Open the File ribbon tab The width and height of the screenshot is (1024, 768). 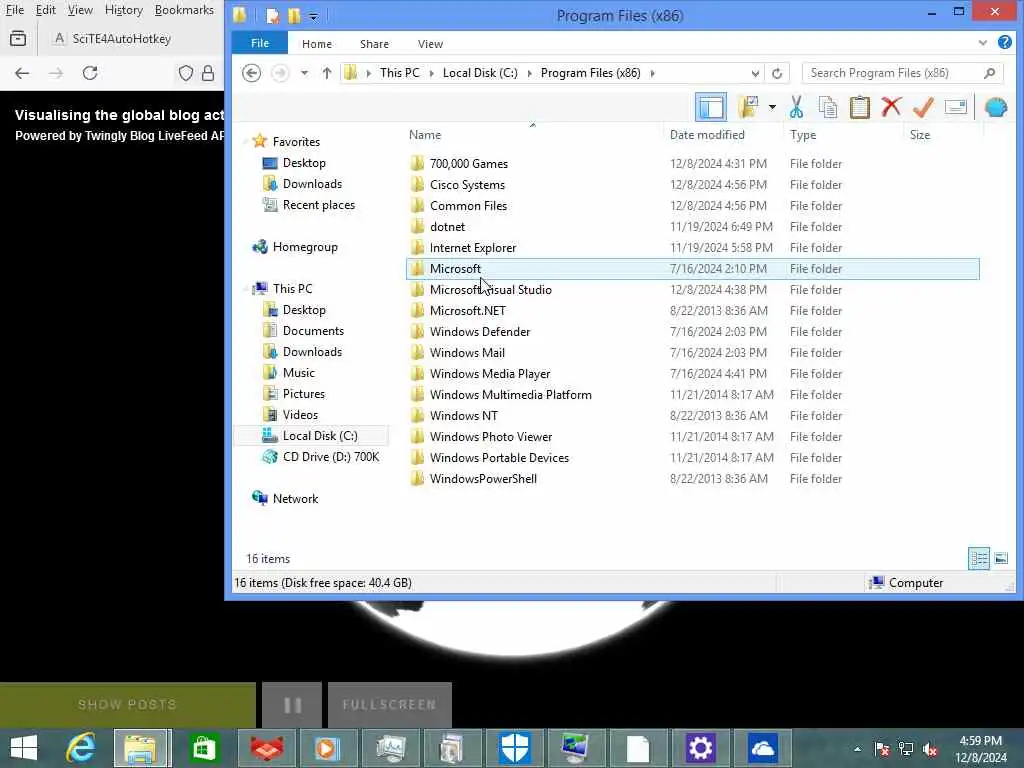pyautogui.click(x=259, y=43)
